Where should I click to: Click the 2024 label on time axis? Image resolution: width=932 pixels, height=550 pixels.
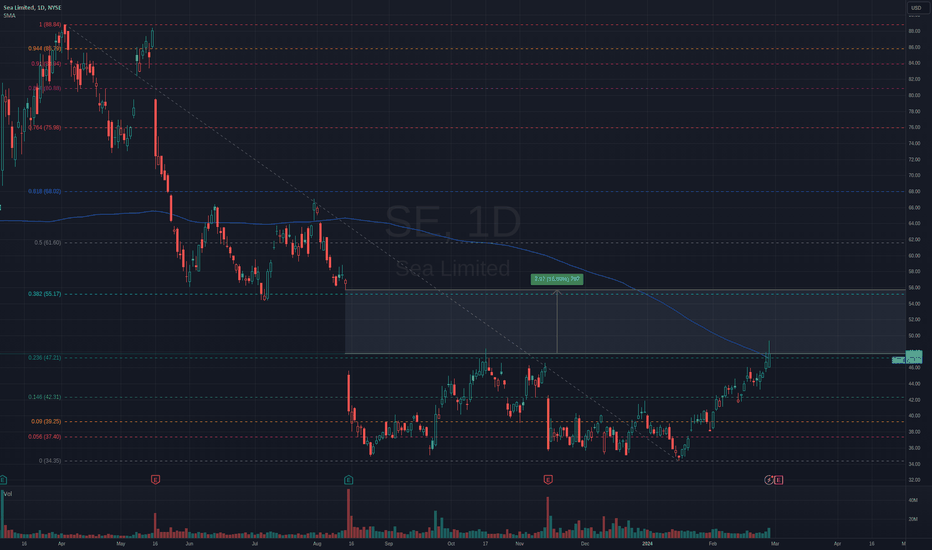[x=647, y=543]
